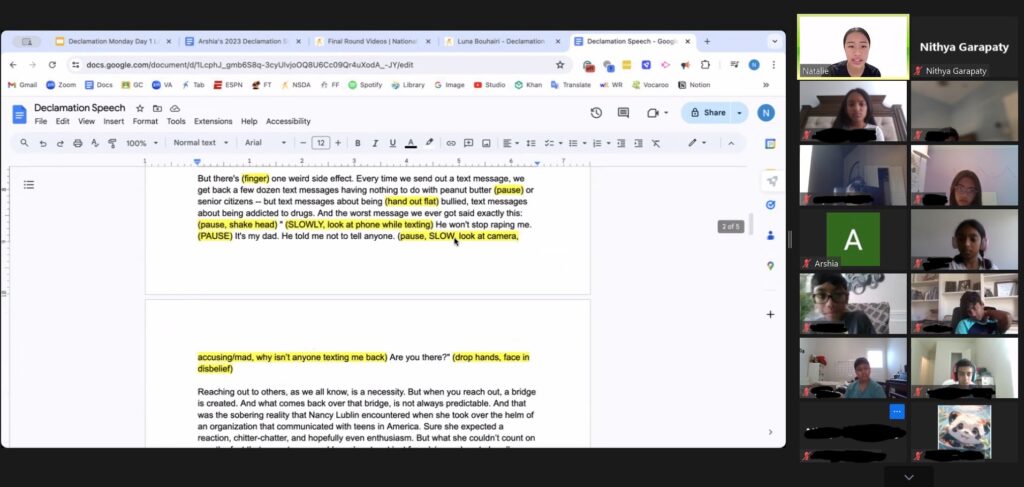This screenshot has height=487, width=1024.
Task: Star the Declaration Speech document
Action: click(140, 108)
